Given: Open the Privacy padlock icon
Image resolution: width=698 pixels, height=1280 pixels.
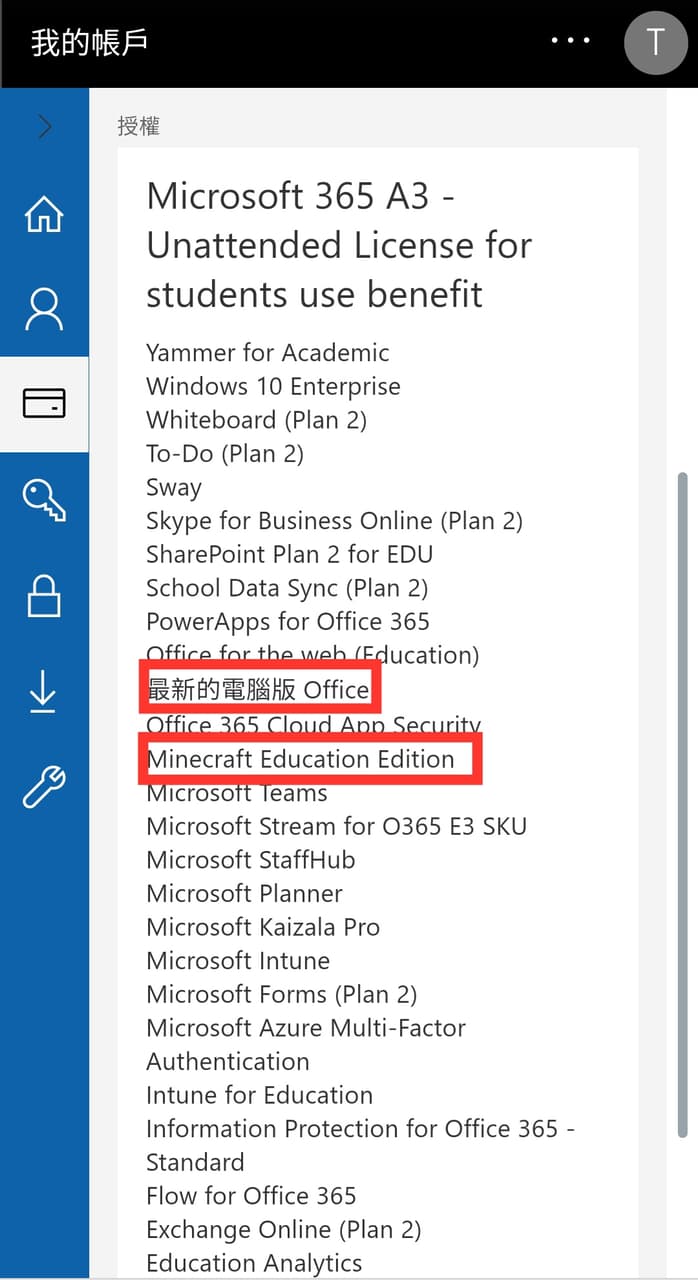Looking at the screenshot, I should [44, 595].
